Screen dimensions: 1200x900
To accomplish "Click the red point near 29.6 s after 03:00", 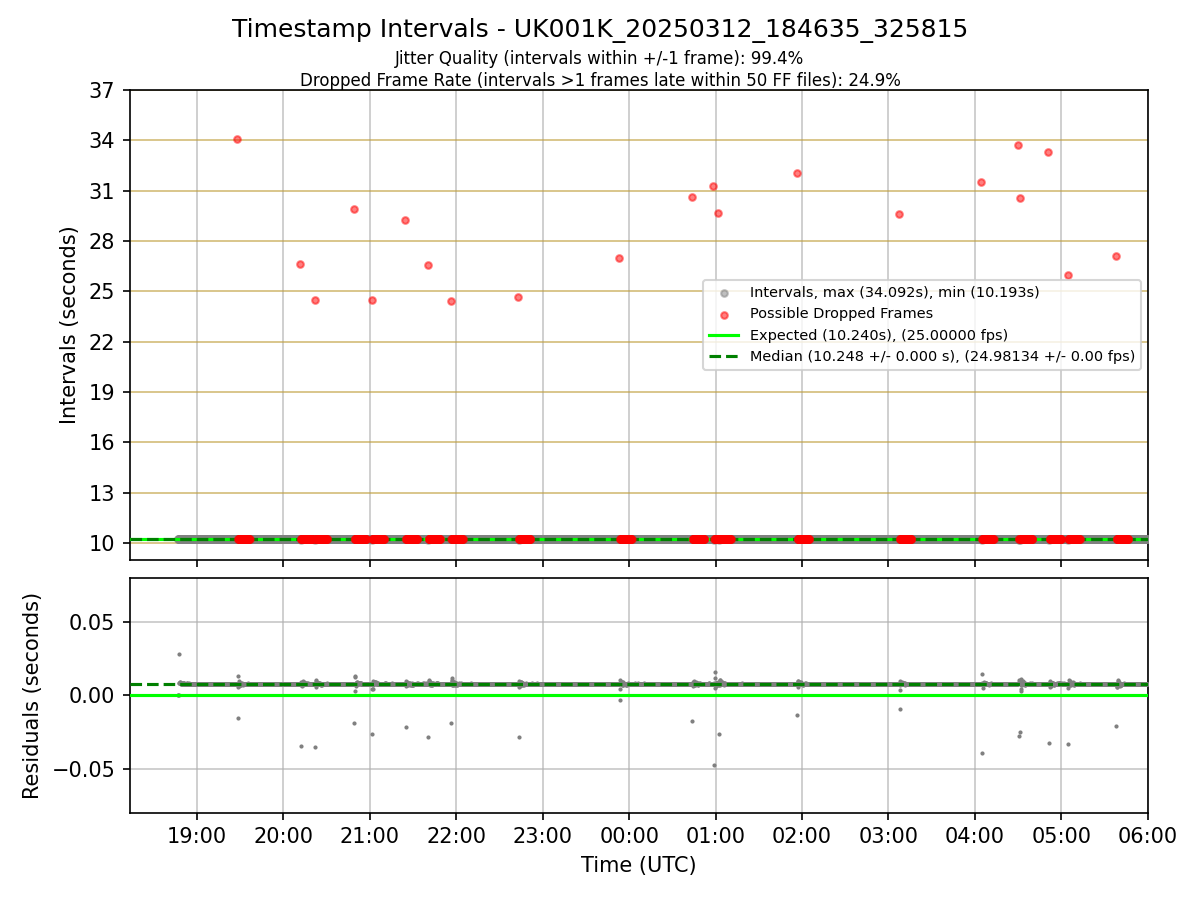I will pyautogui.click(x=899, y=214).
